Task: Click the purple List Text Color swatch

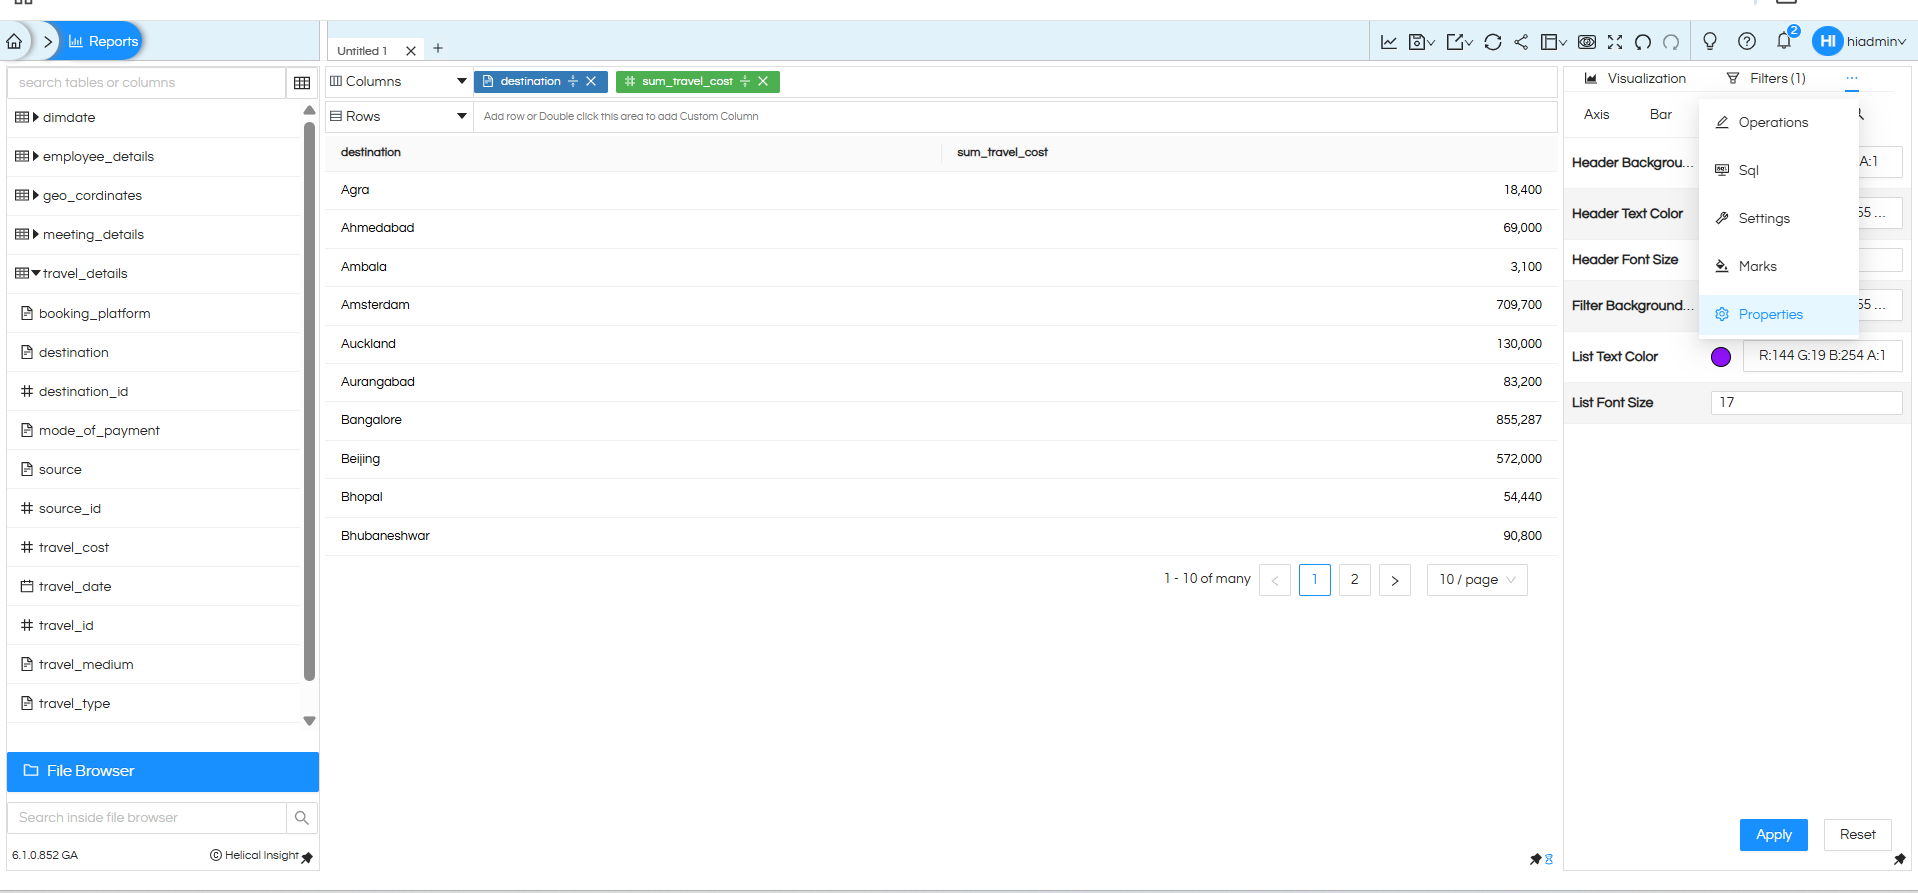Action: tap(1720, 357)
